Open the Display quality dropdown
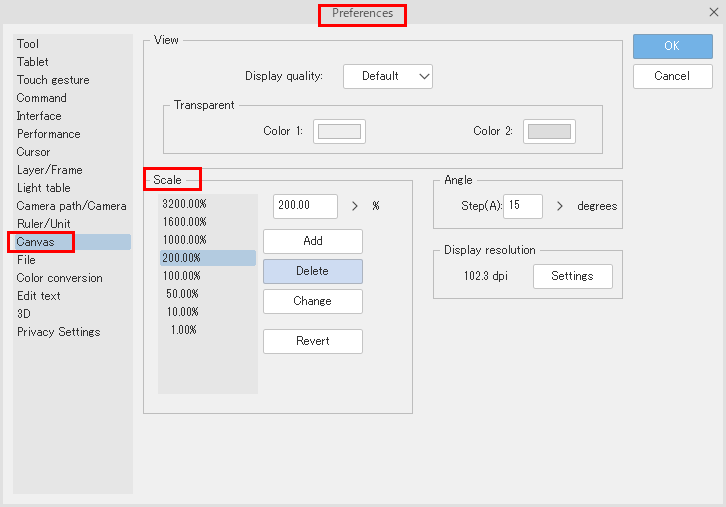 388,76
